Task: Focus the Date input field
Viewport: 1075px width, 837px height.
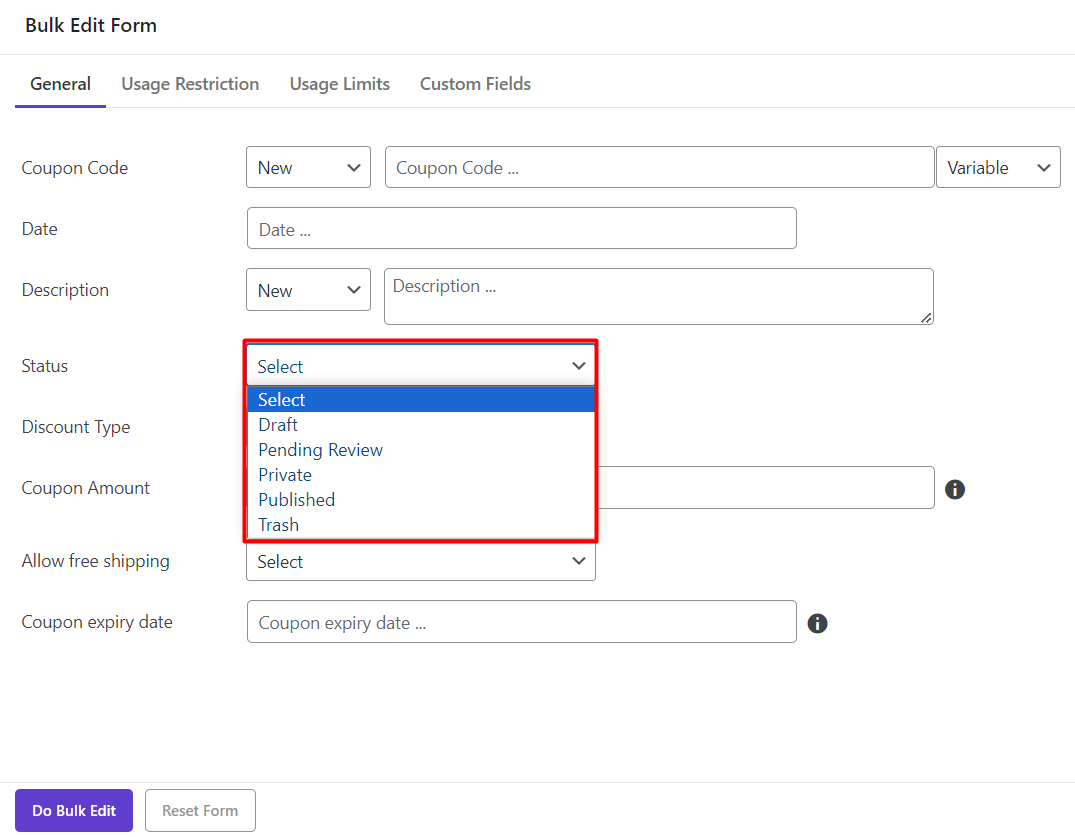Action: coord(521,229)
